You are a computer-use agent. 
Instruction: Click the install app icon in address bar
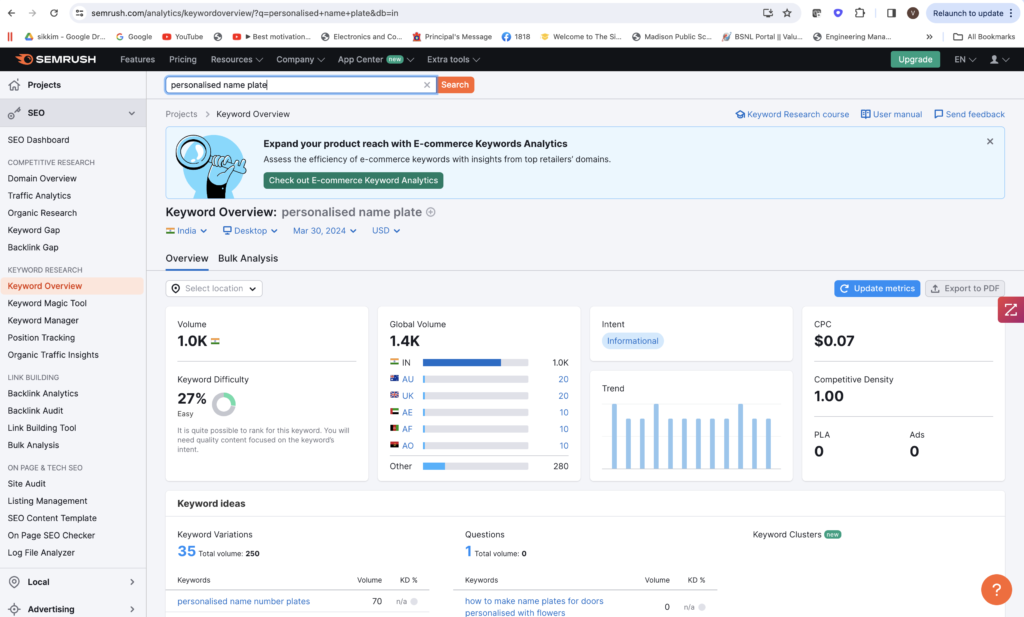coord(768,13)
